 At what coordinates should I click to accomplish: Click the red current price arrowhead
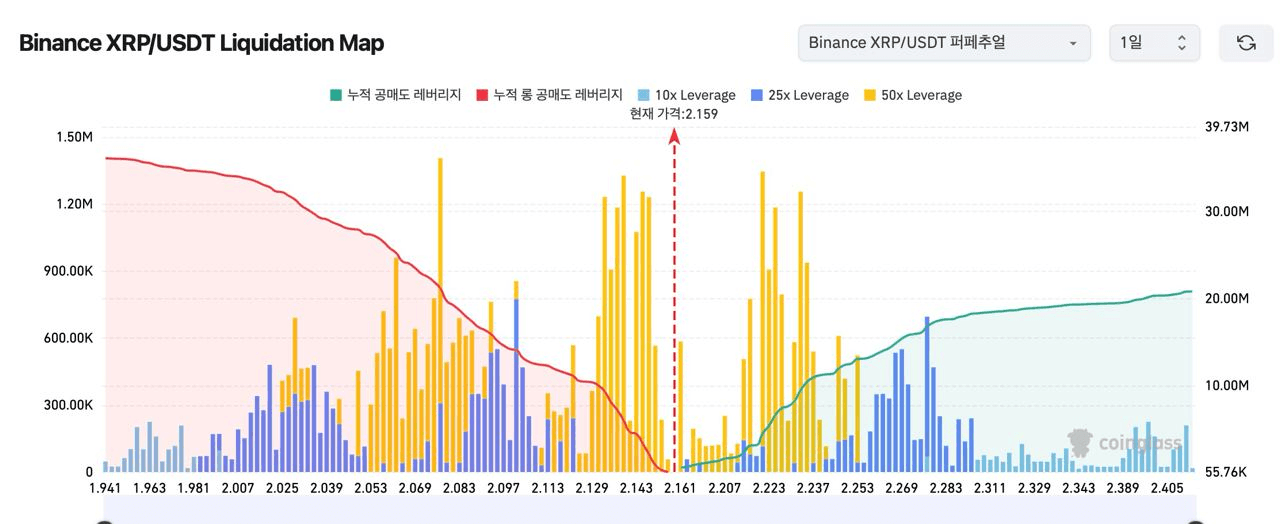(675, 135)
